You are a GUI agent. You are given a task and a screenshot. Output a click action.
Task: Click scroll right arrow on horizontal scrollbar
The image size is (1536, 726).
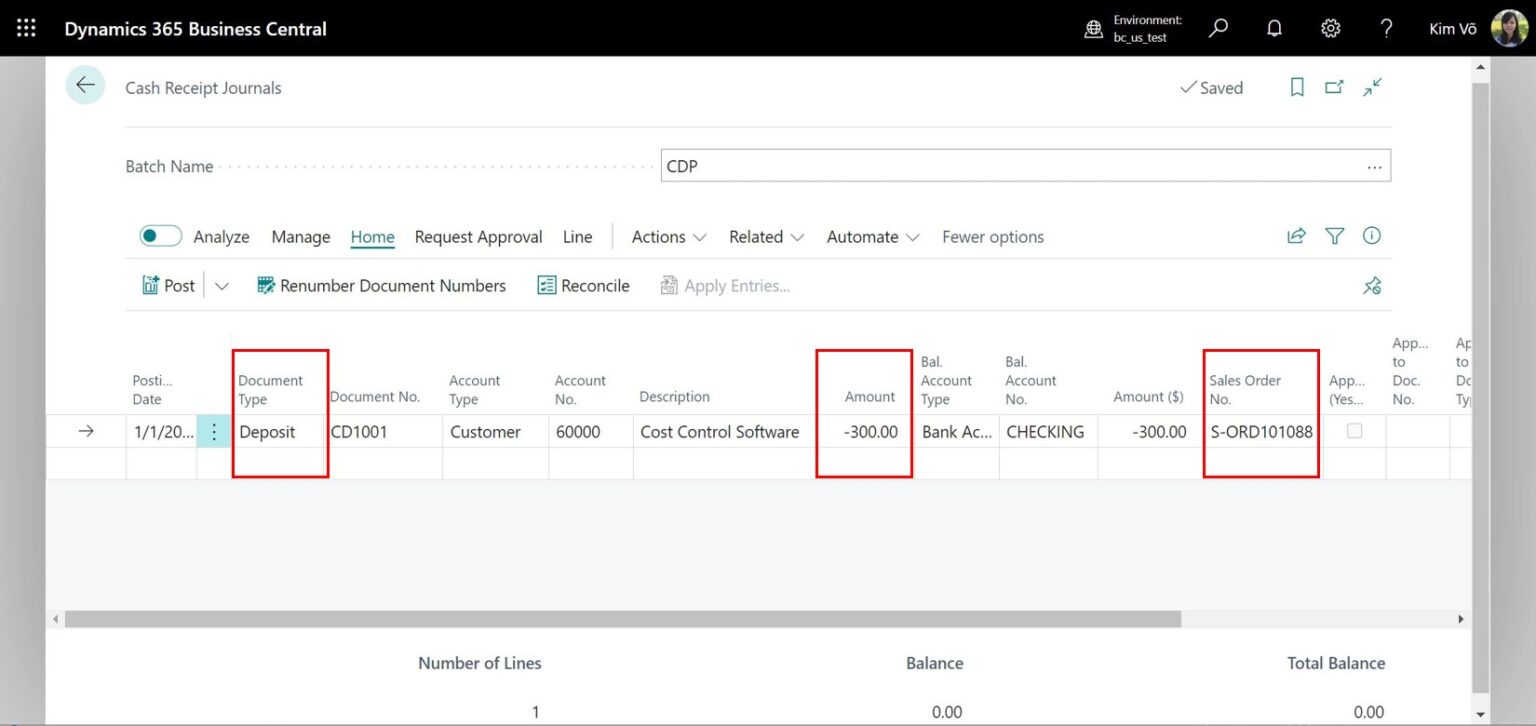pyautogui.click(x=1460, y=619)
